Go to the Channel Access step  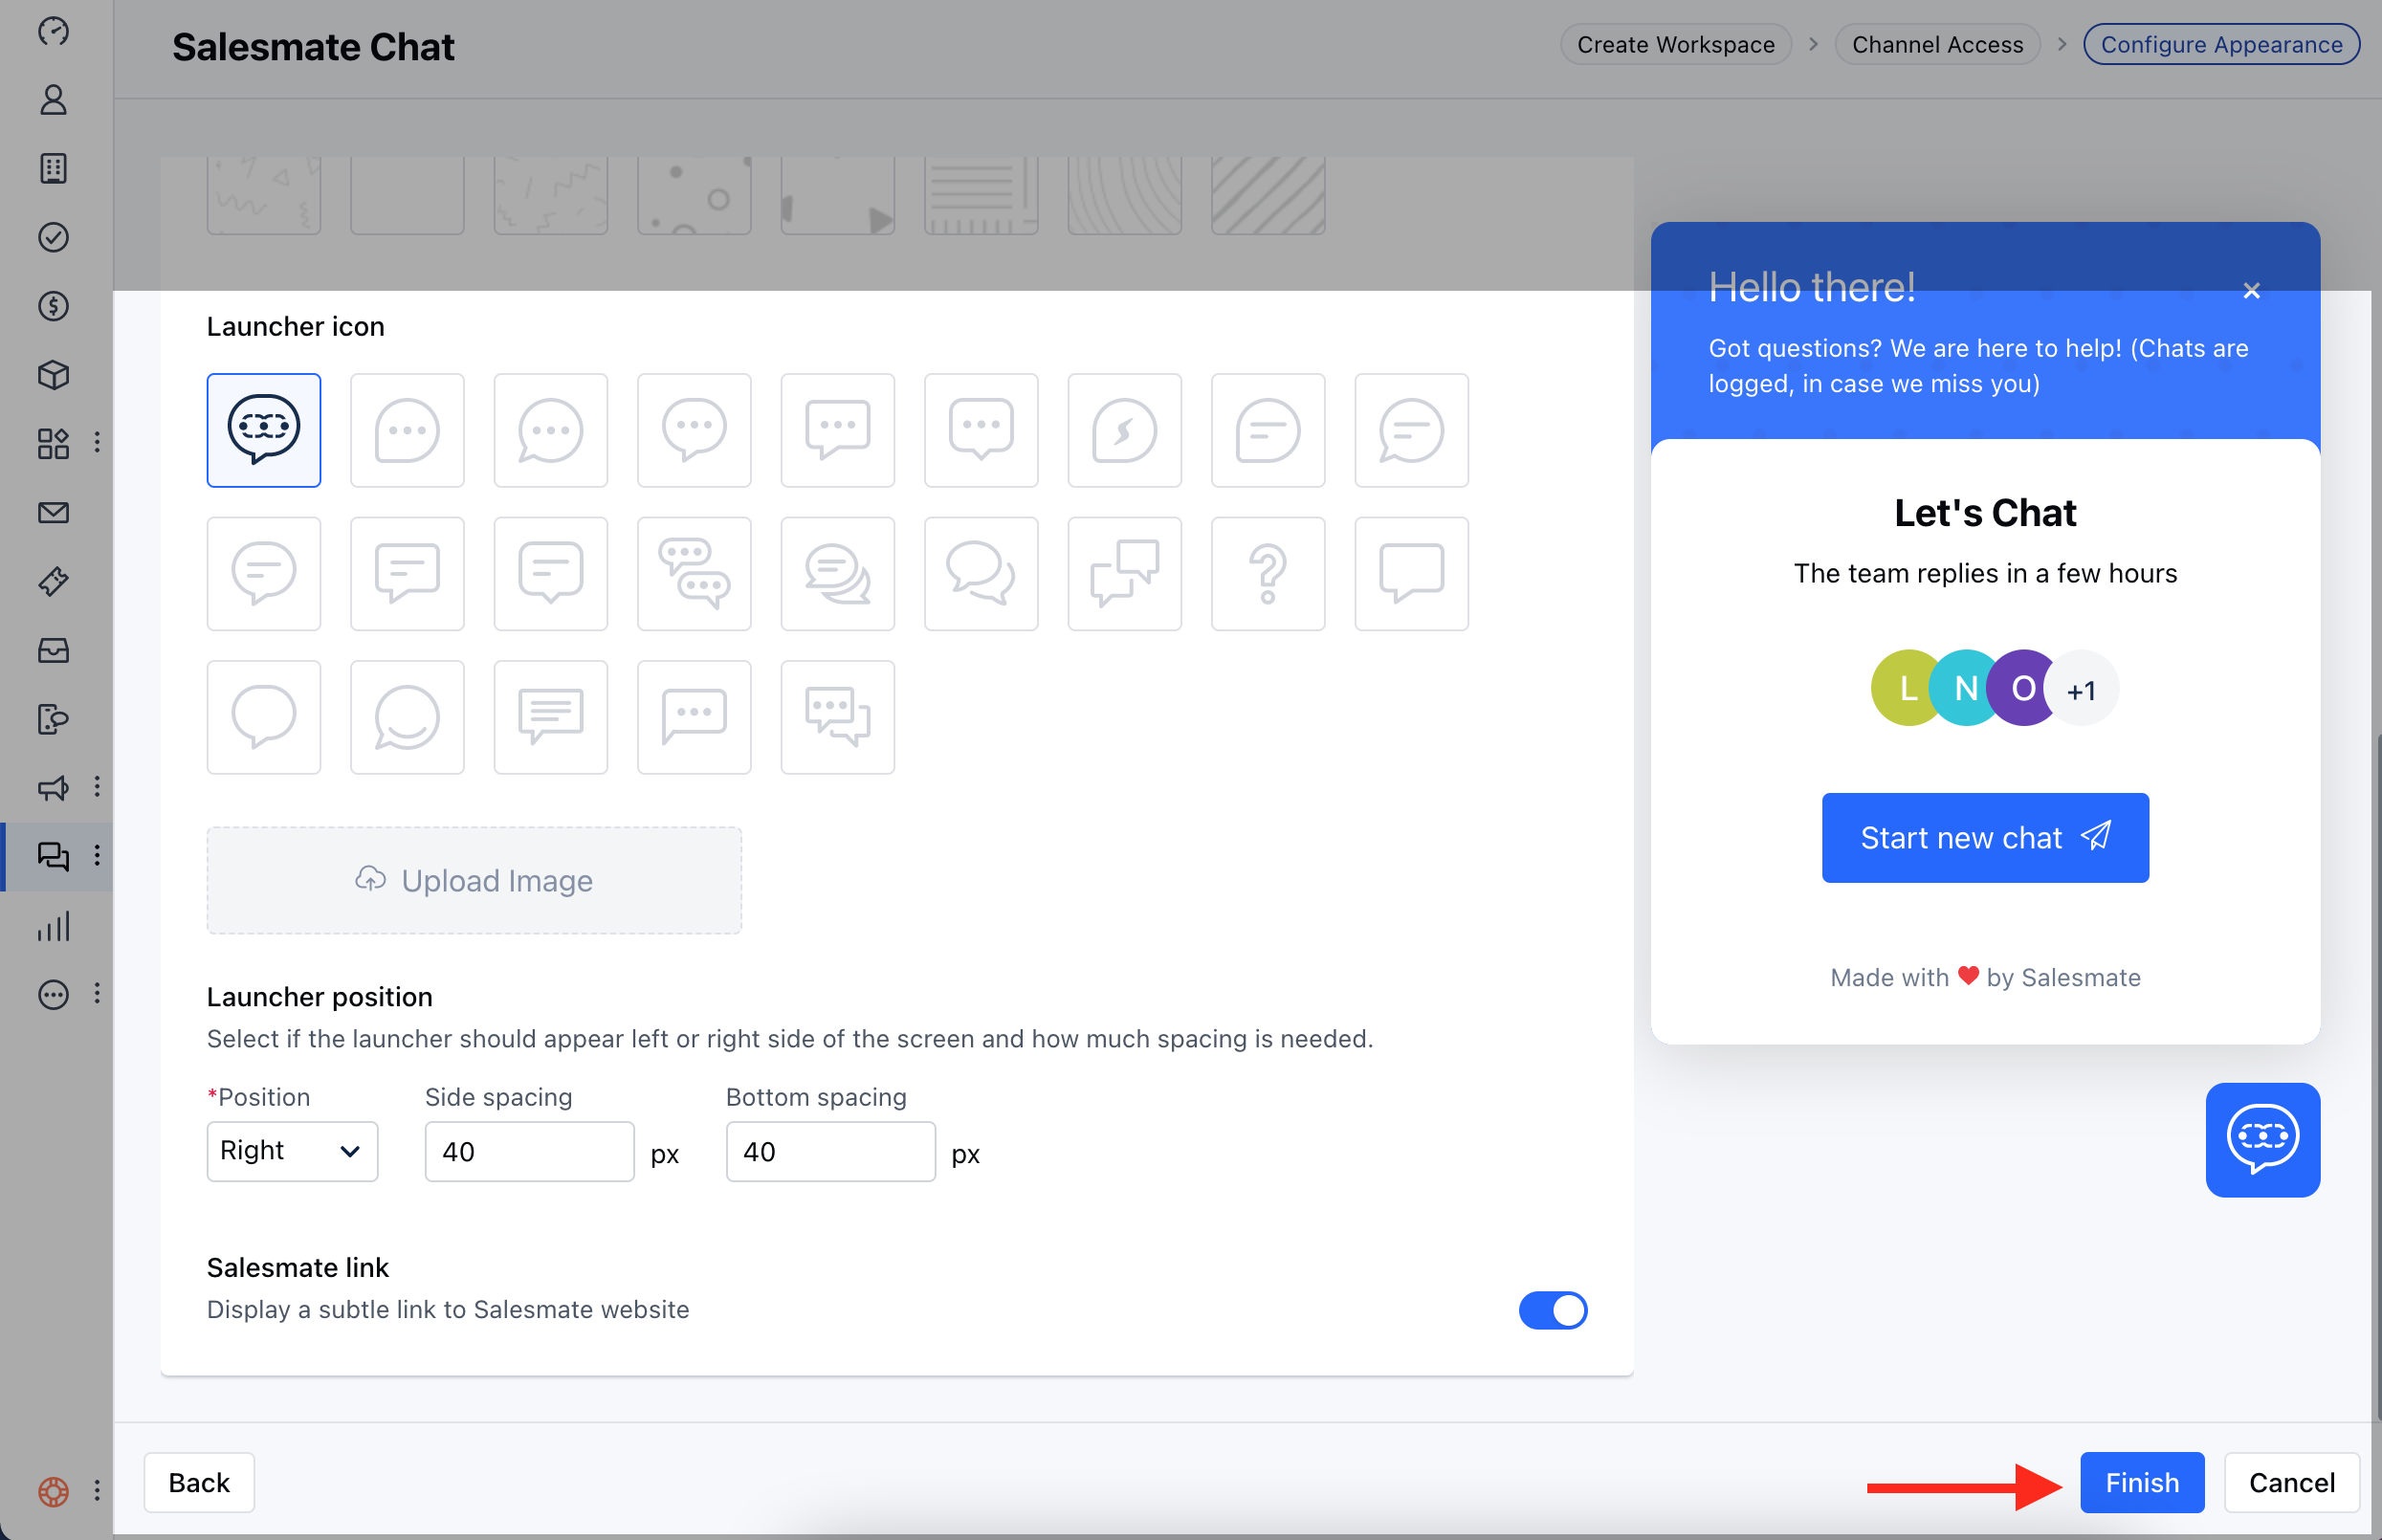pyautogui.click(x=1937, y=45)
